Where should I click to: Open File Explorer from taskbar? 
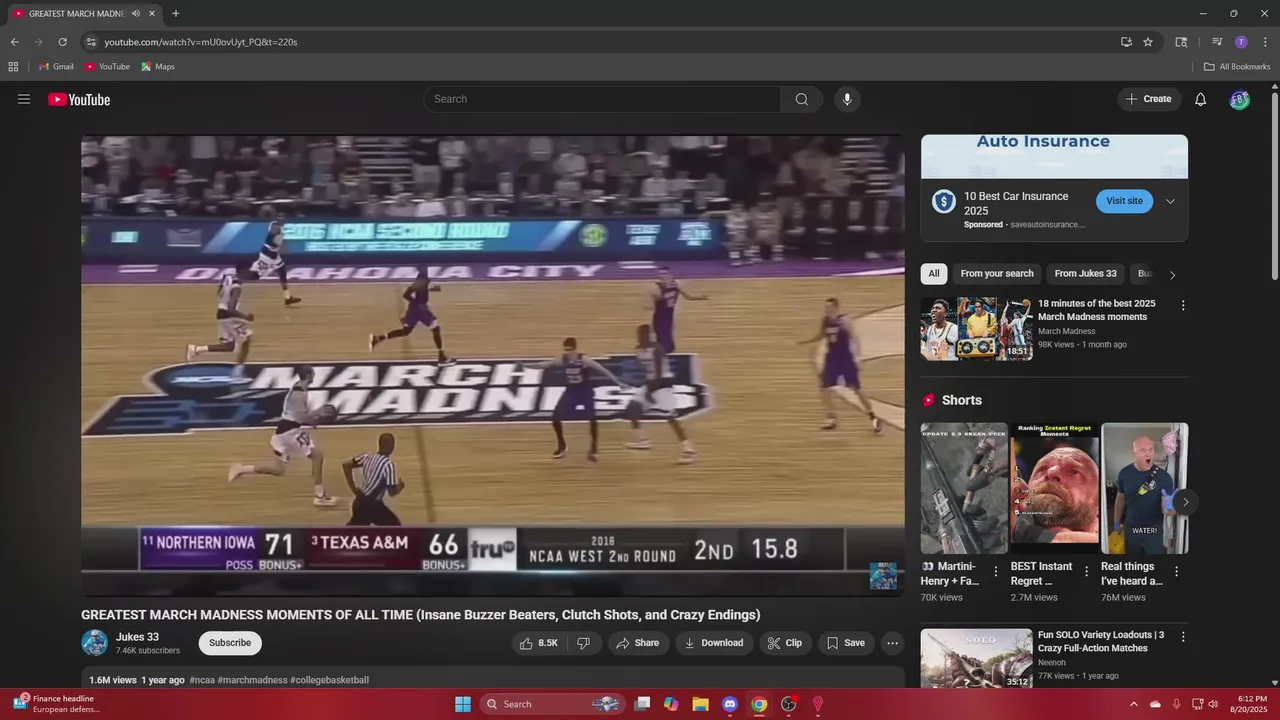click(x=700, y=704)
